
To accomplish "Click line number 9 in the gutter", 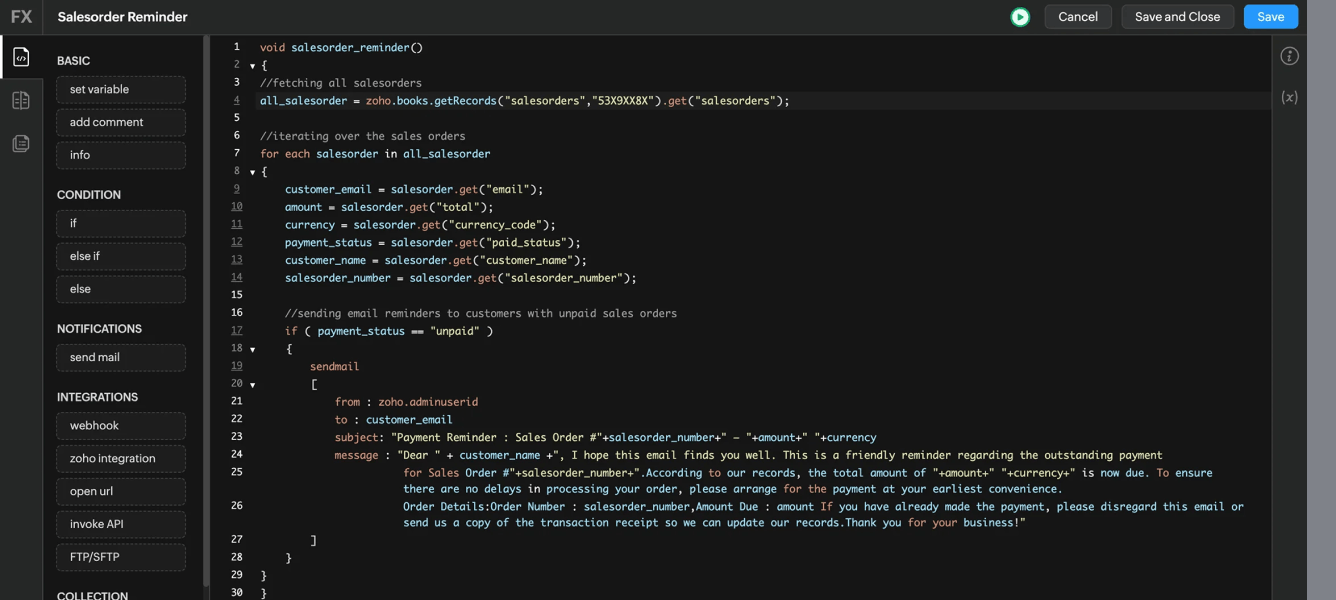I will click(237, 189).
